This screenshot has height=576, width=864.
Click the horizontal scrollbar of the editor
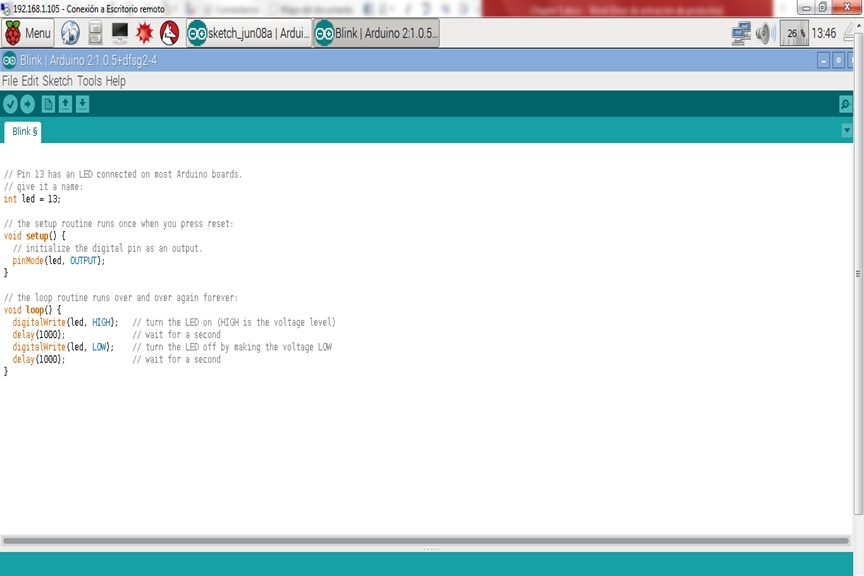click(425, 541)
